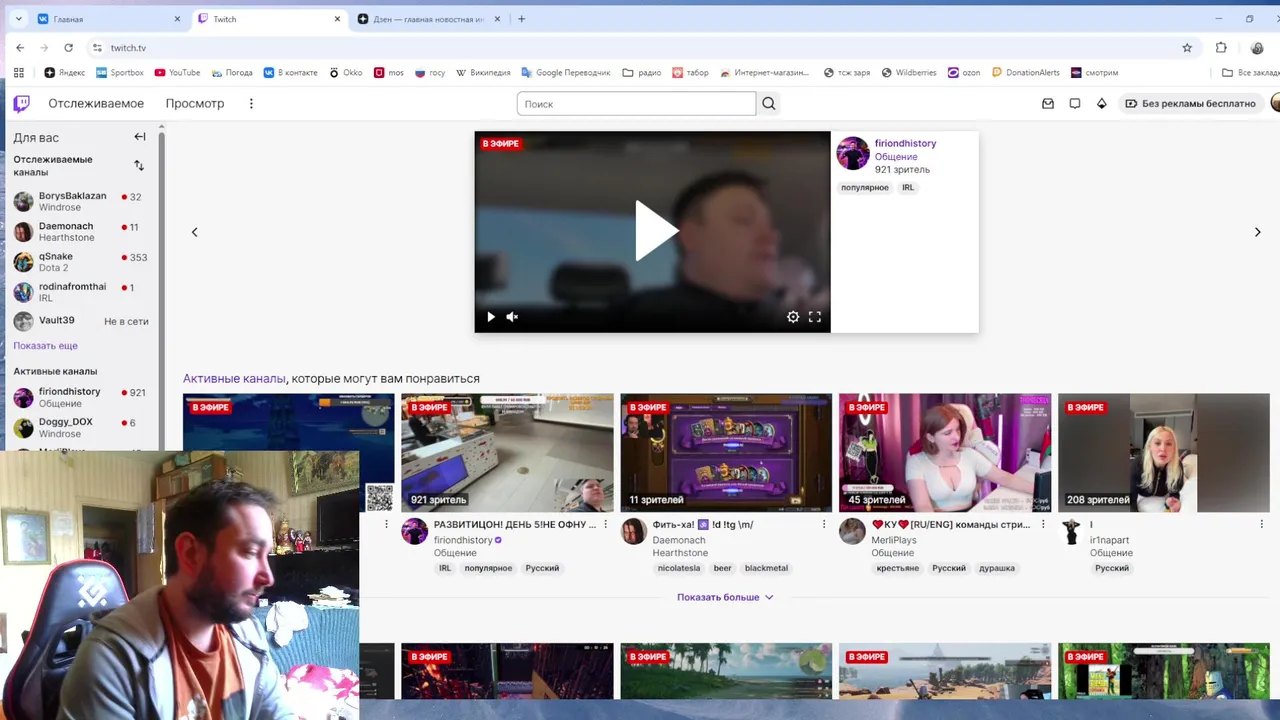Open the Twitch inbox mail icon
This screenshot has width=1280, height=720.
pos(1048,103)
